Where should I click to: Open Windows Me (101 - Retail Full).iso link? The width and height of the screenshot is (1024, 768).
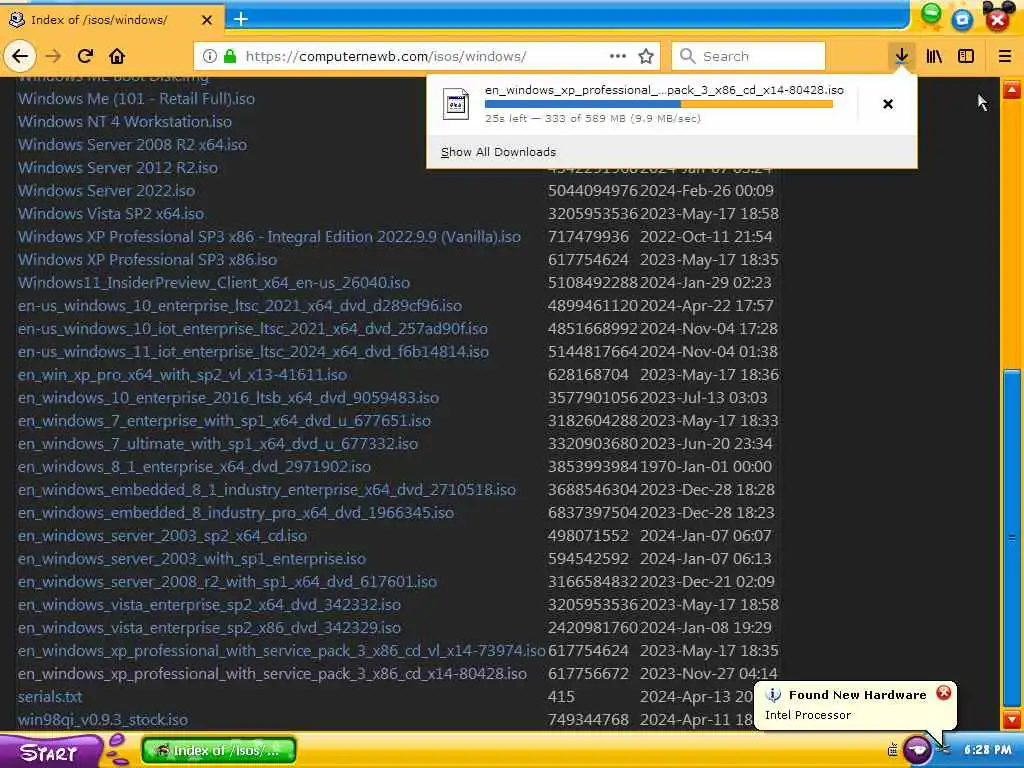[136, 99]
